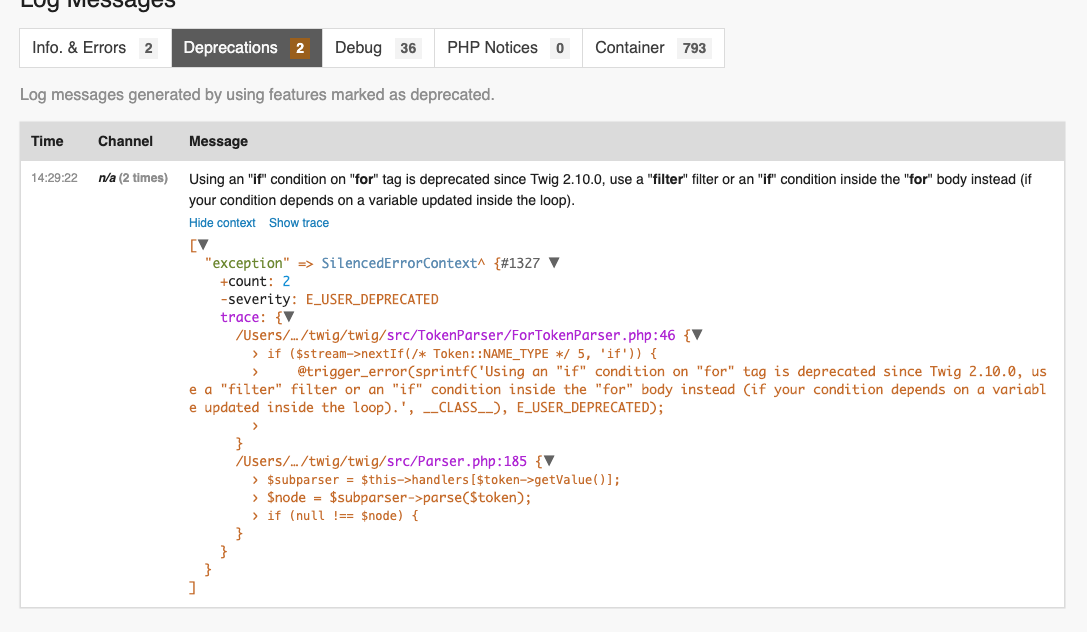Click the Debug count badge 36
The image size is (1087, 632).
pos(408,49)
